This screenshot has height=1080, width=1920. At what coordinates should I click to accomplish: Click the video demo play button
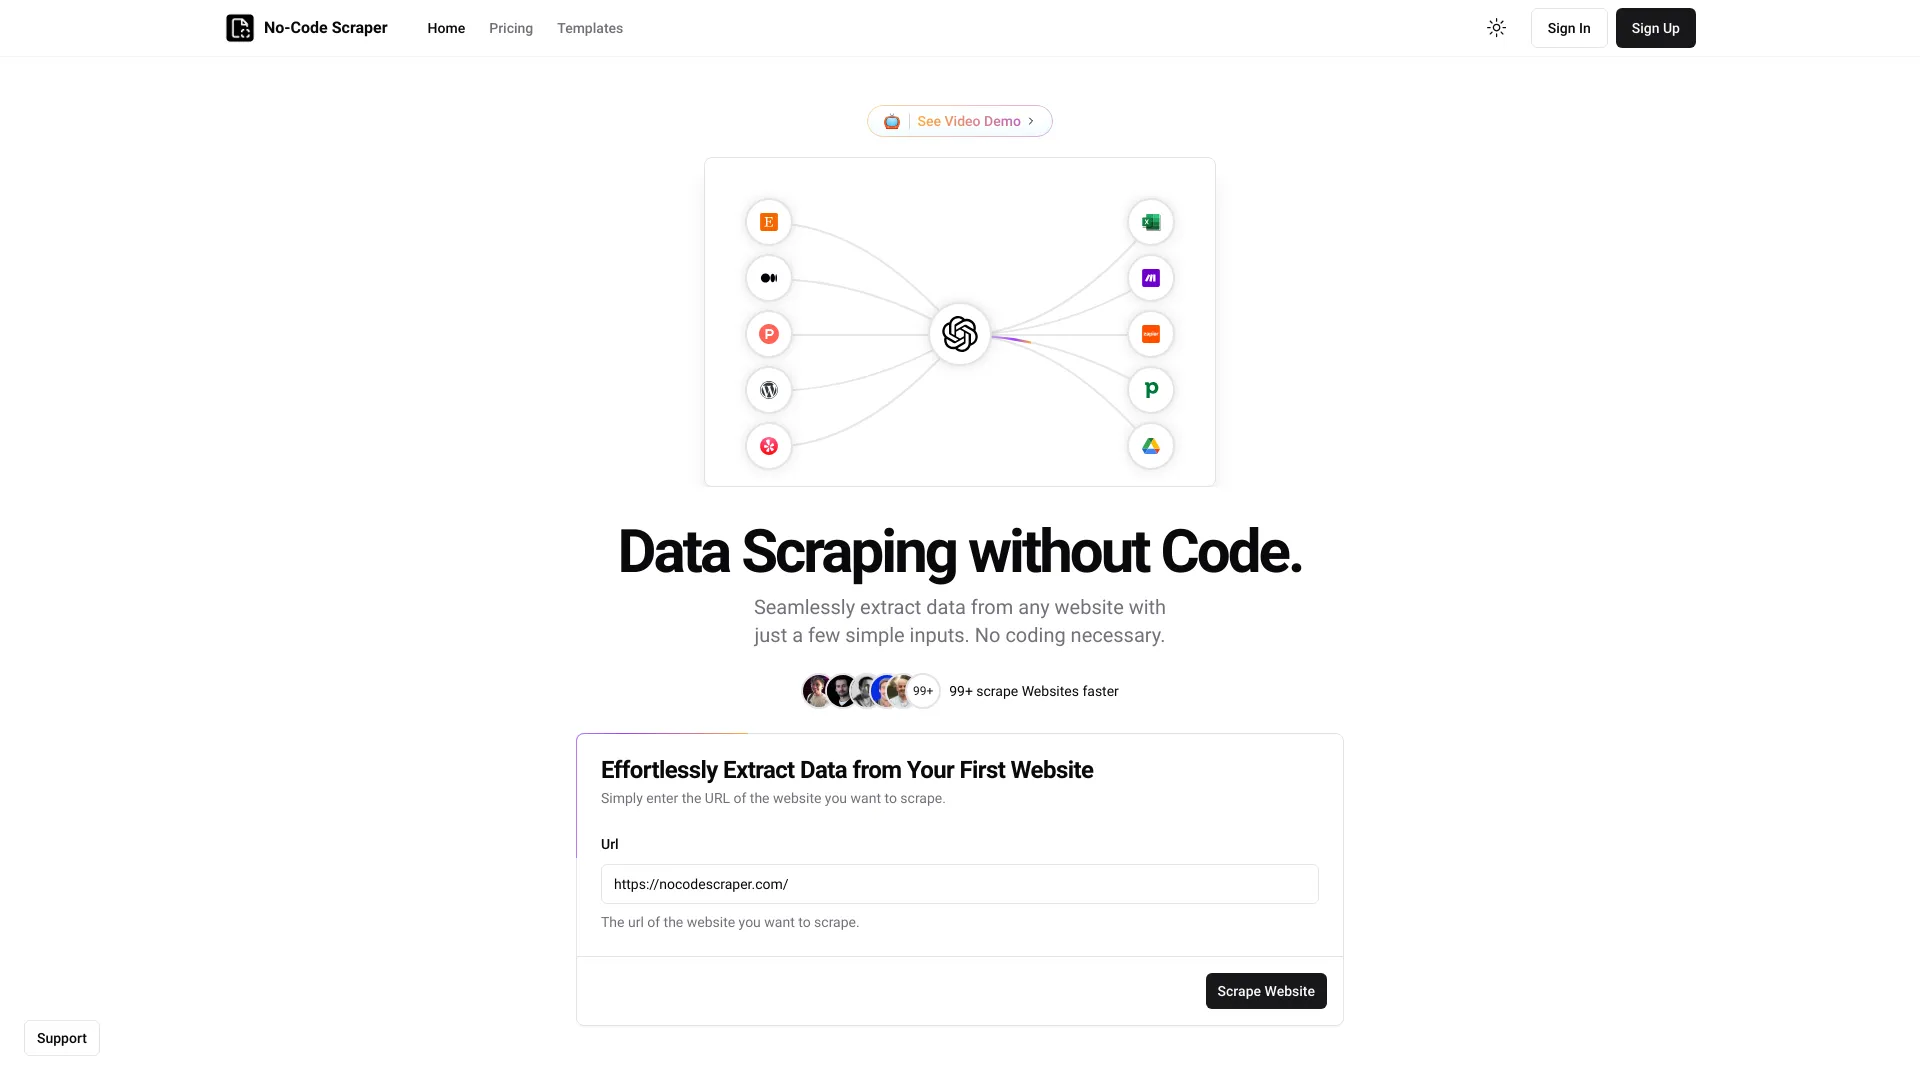960,120
